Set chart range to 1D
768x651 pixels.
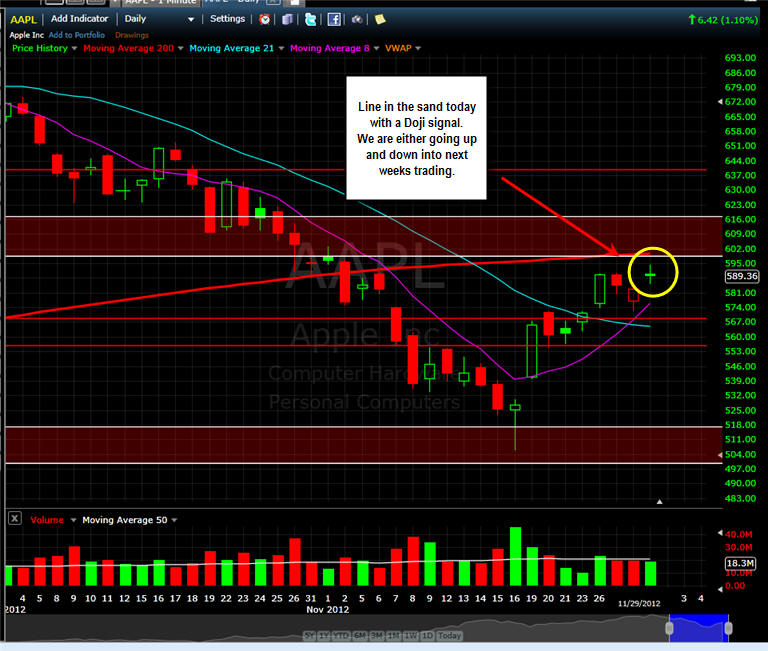427,635
